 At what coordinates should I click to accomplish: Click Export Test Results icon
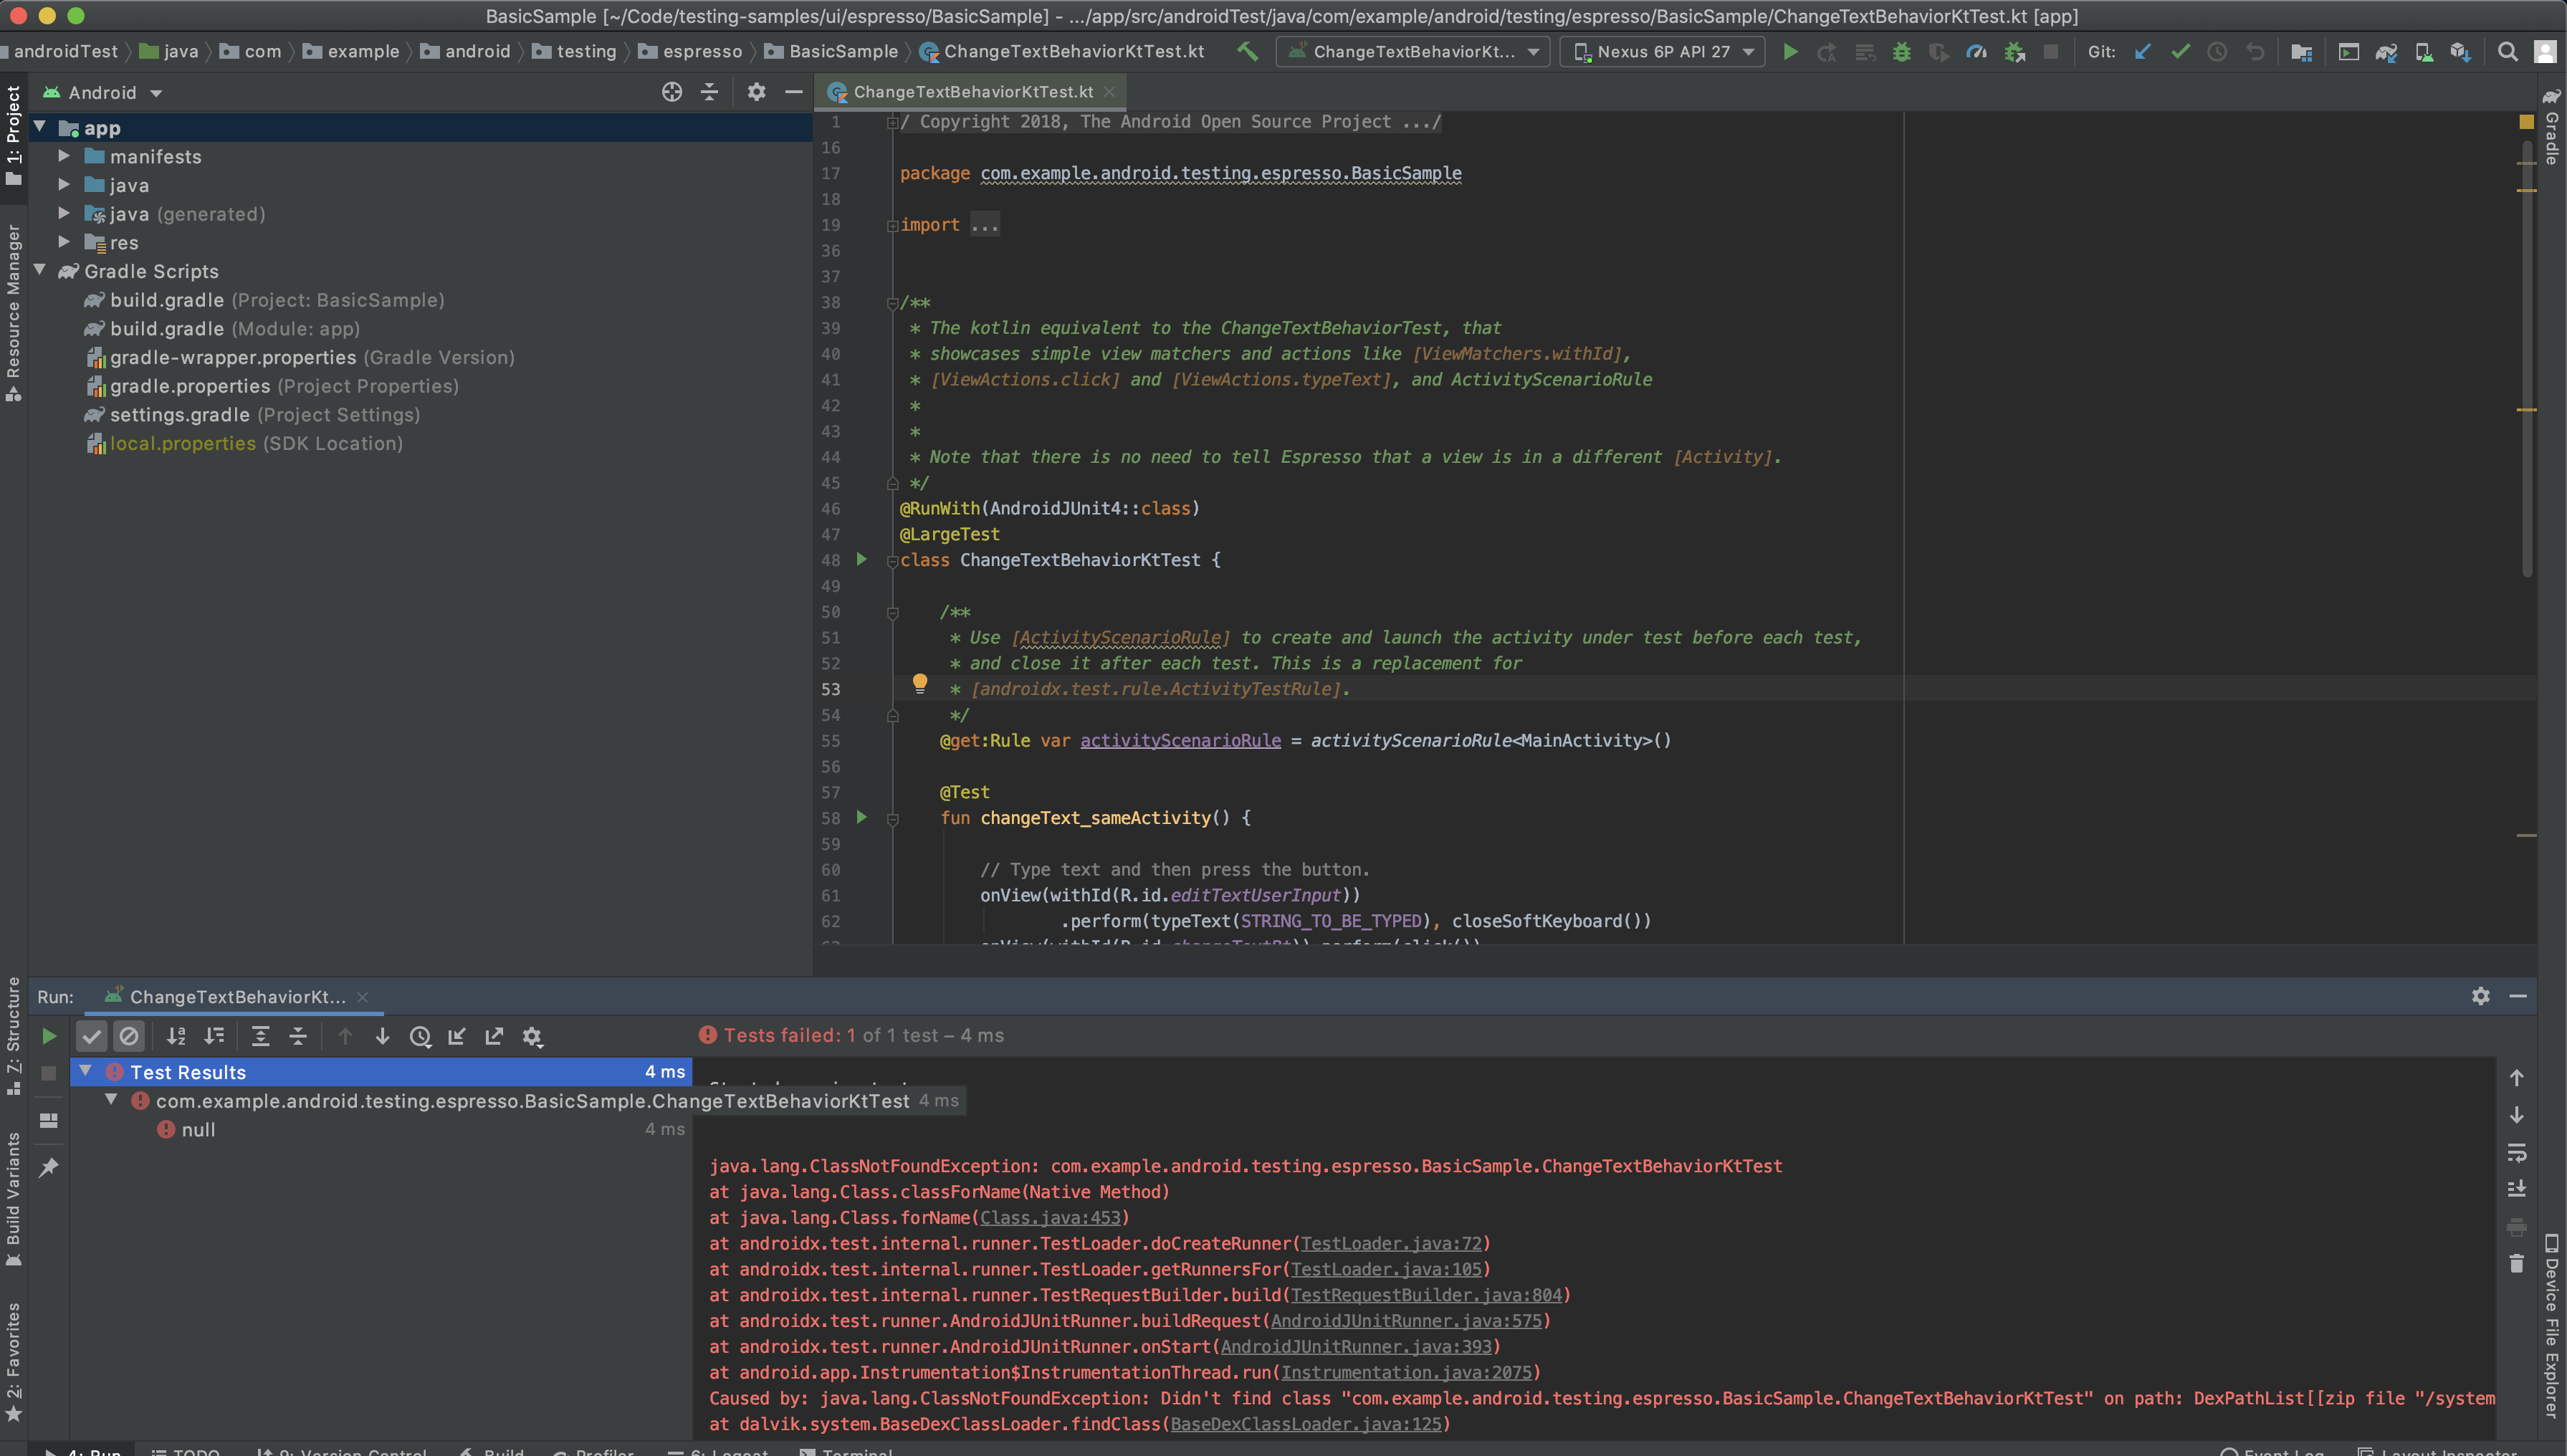point(494,1036)
